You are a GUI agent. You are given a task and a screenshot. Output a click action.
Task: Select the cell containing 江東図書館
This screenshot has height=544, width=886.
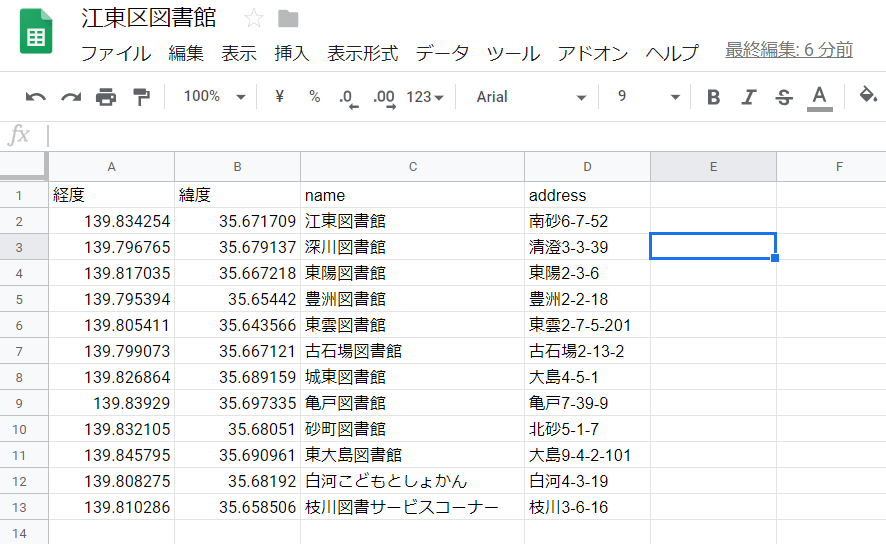pos(412,221)
